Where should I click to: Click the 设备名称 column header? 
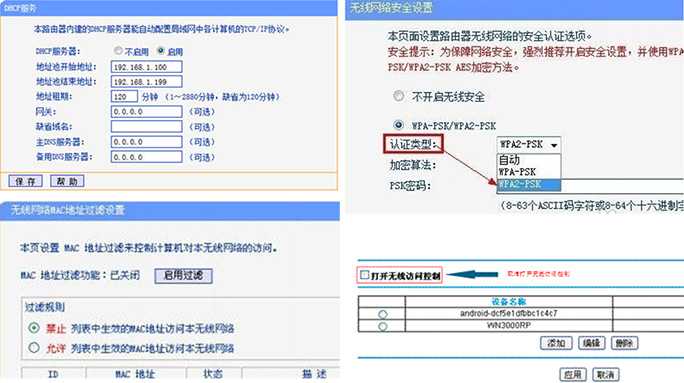[x=508, y=301]
